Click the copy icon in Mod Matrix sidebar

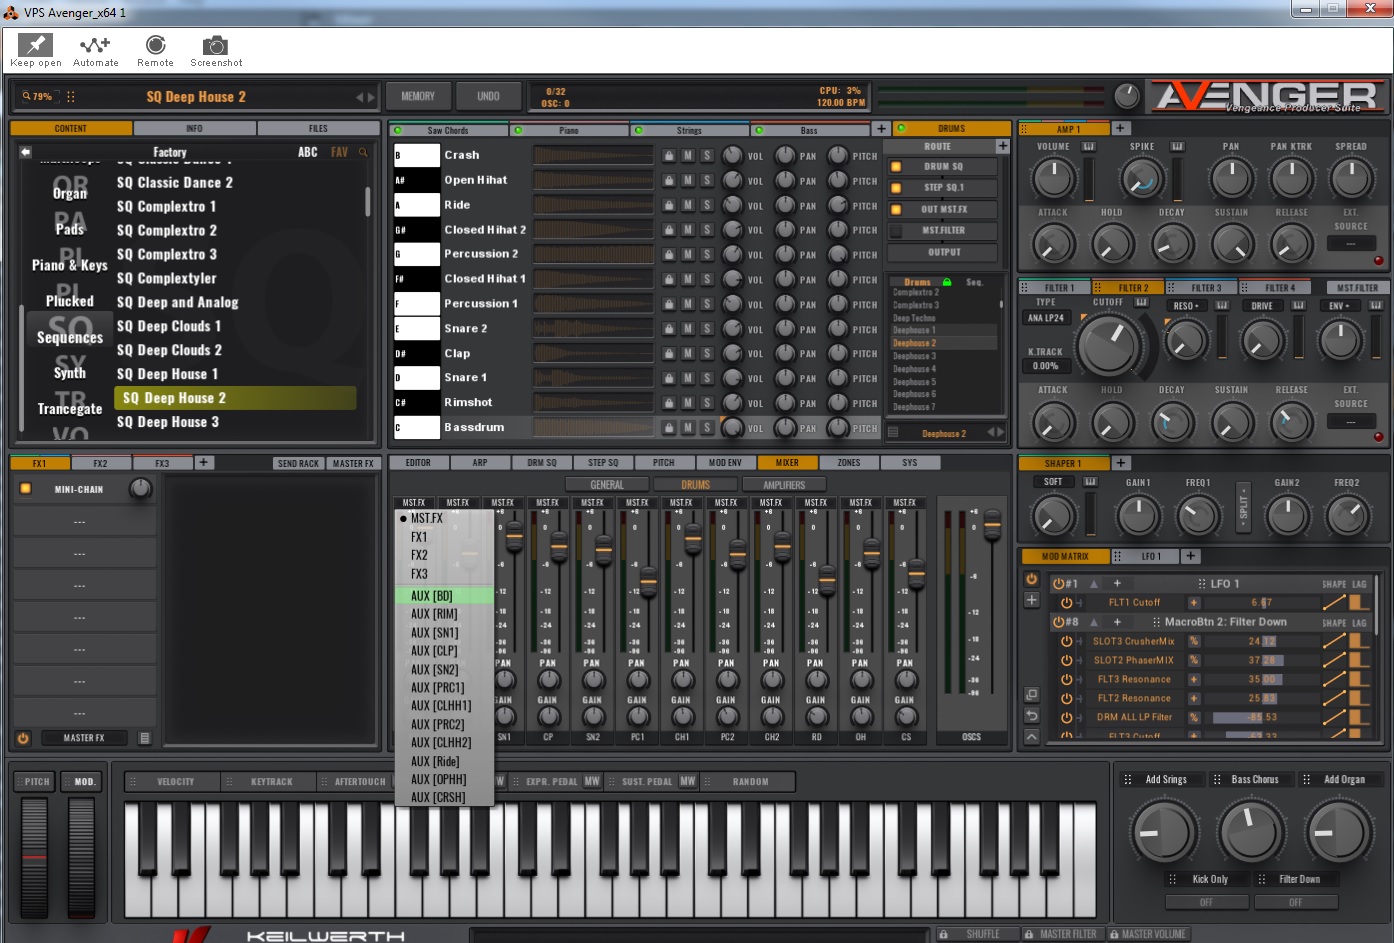[1031, 695]
